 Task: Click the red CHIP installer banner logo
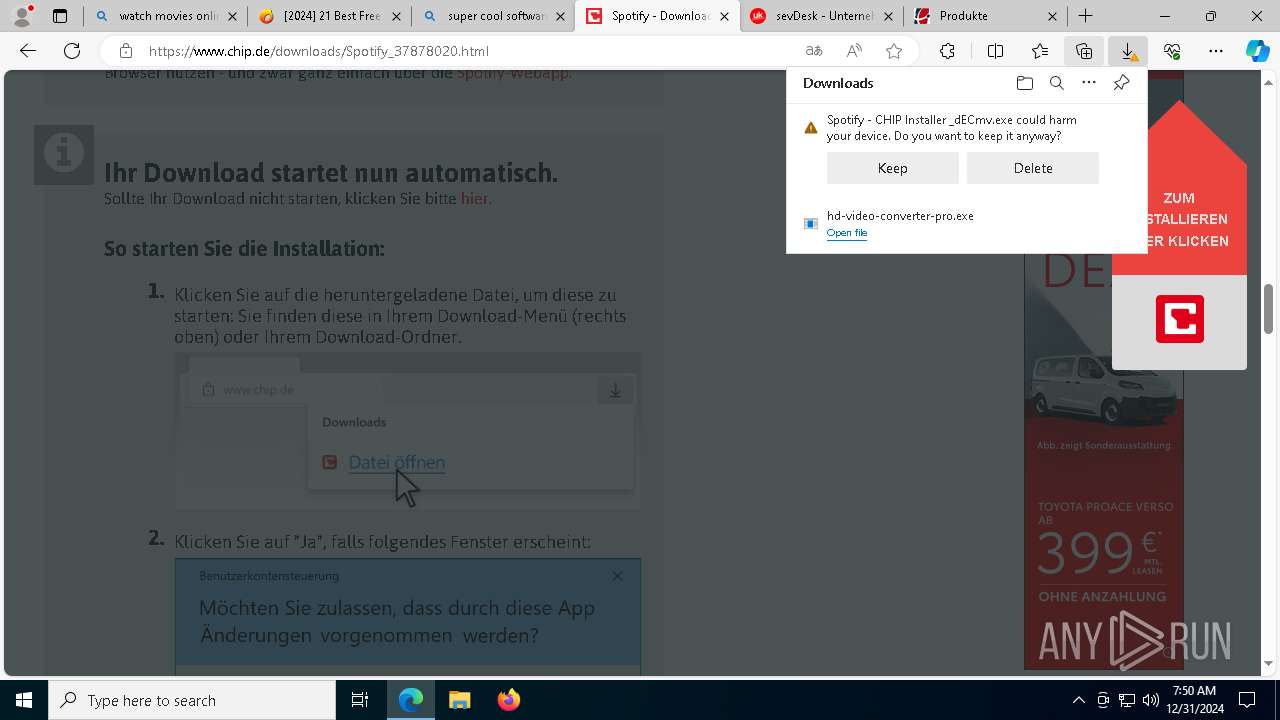tap(1180, 319)
